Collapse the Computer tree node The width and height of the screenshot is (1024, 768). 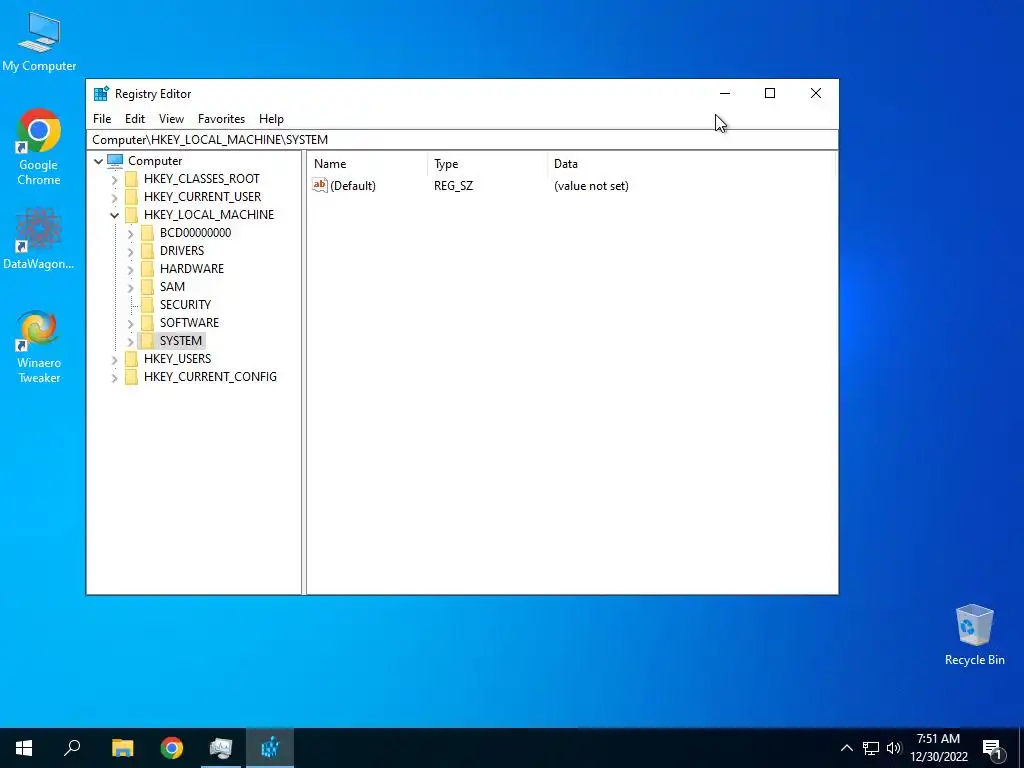coord(99,161)
